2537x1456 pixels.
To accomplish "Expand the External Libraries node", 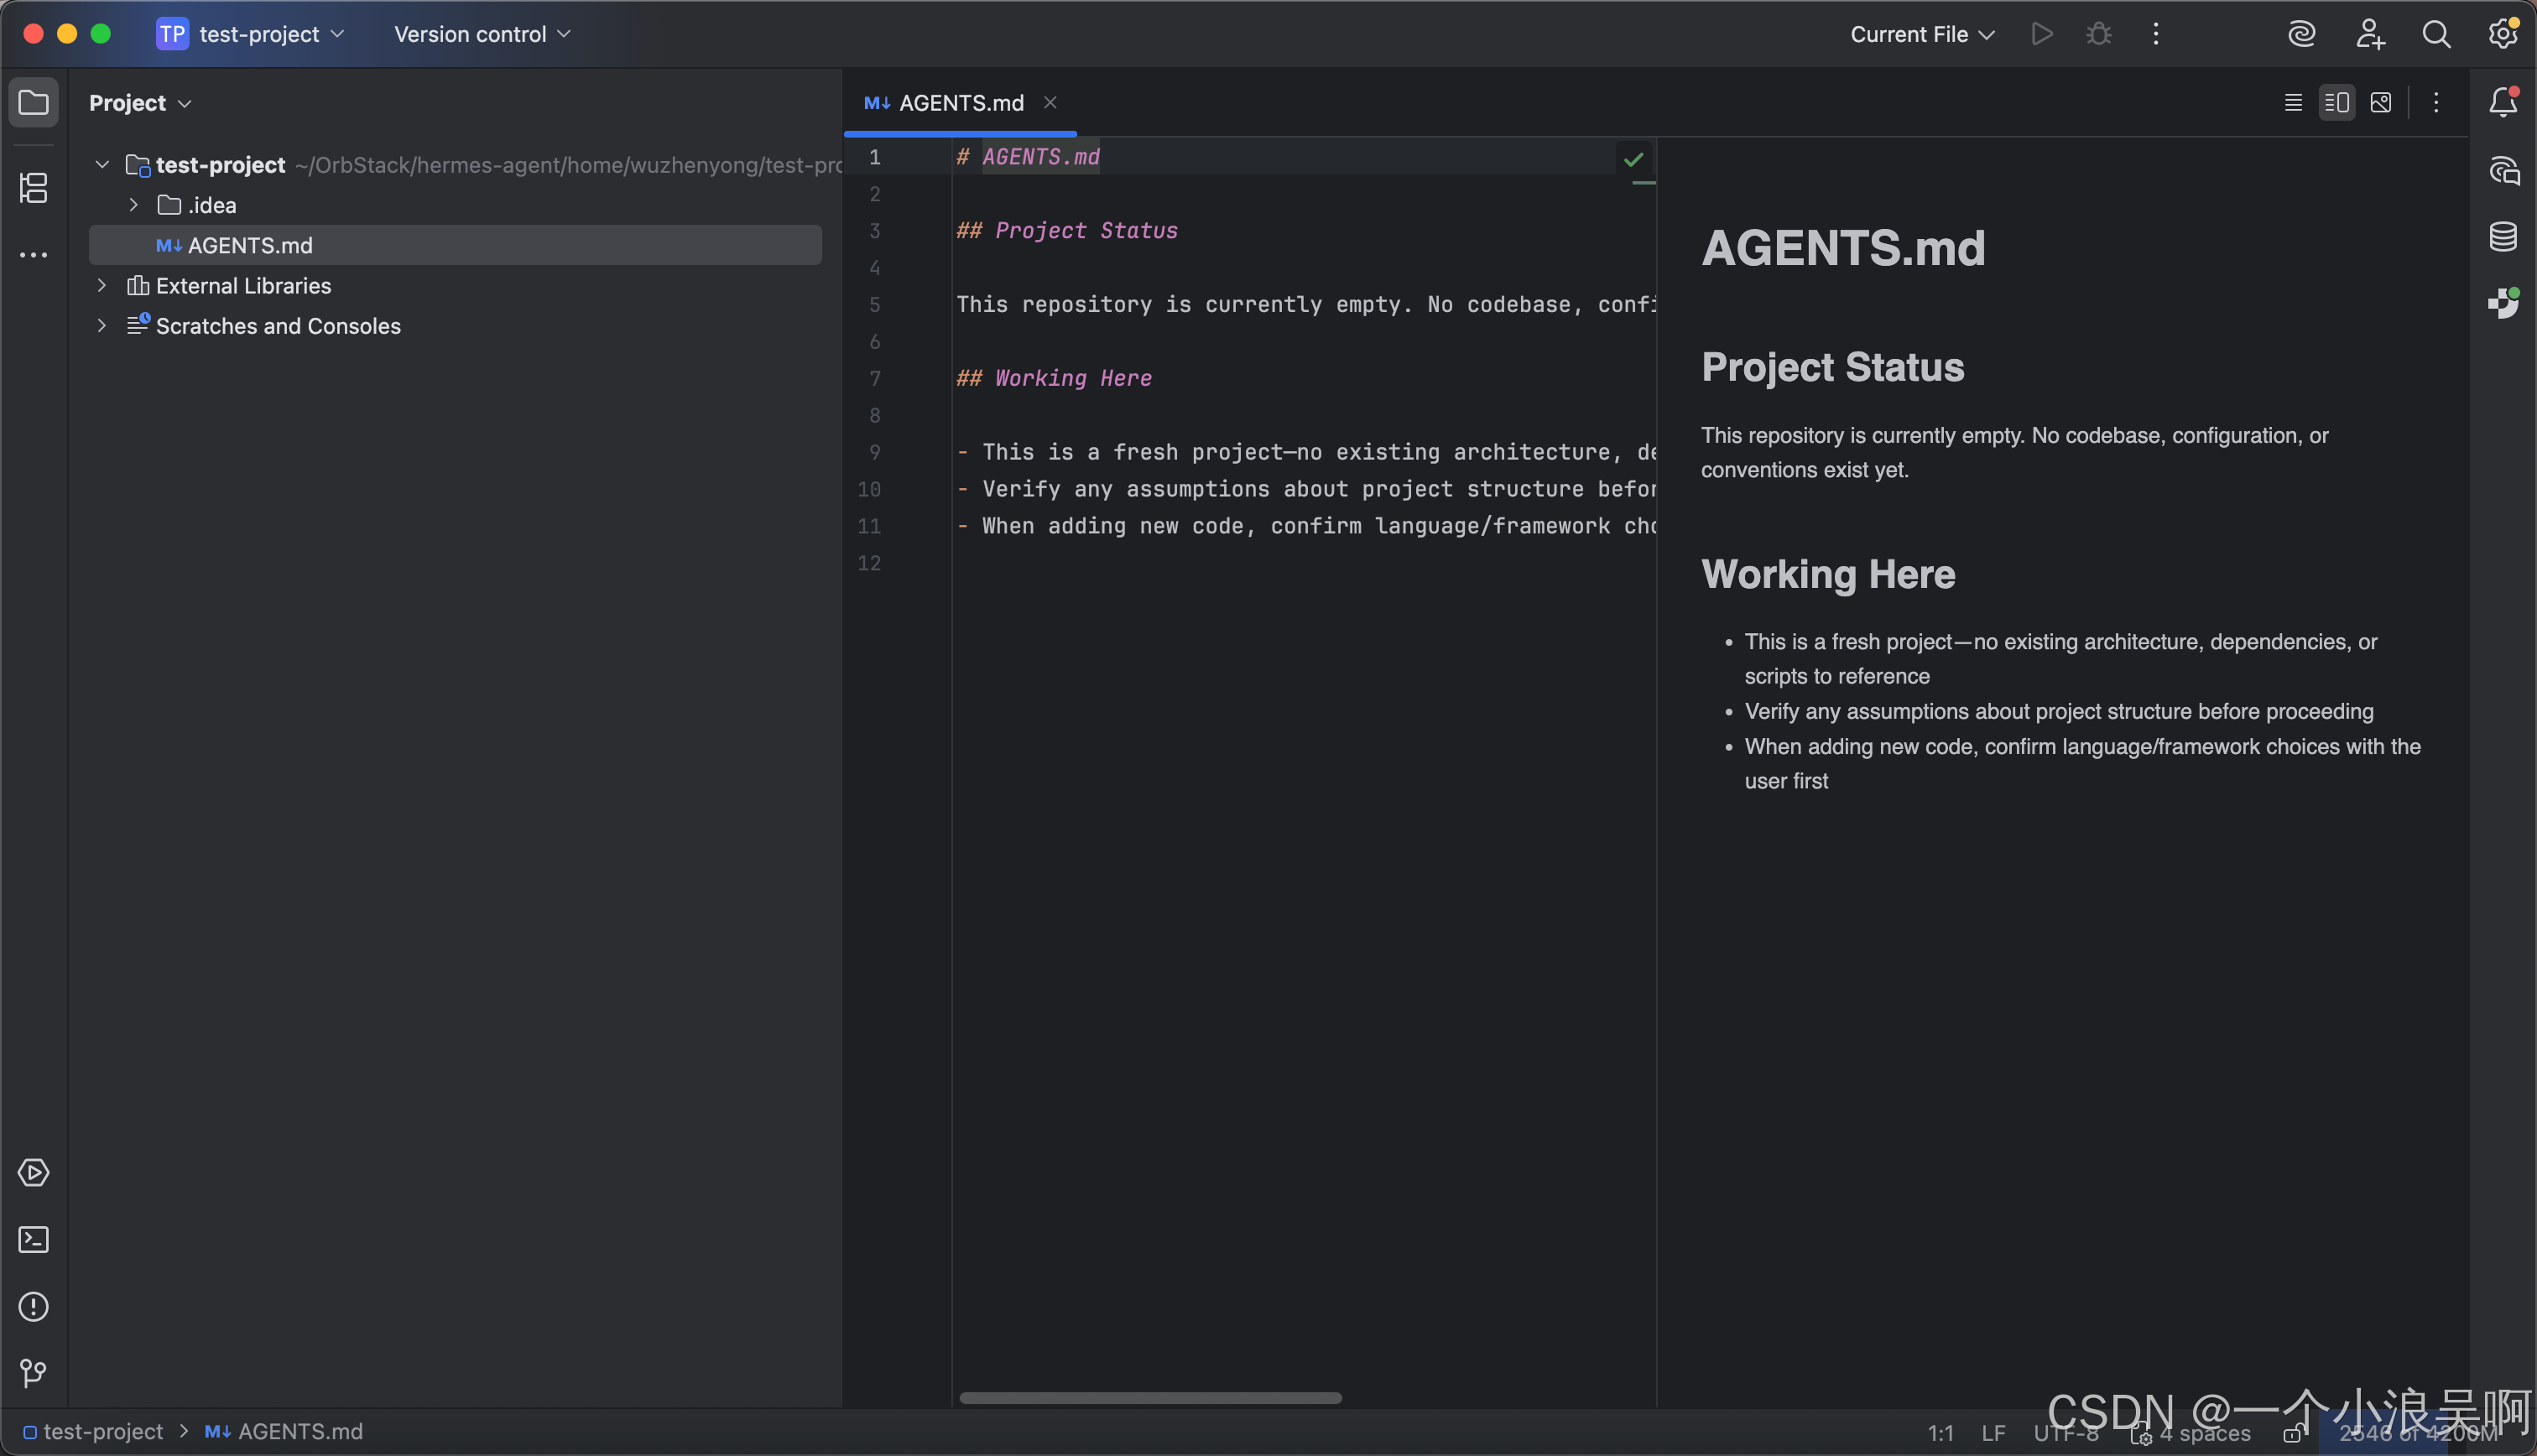I will 102,286.
